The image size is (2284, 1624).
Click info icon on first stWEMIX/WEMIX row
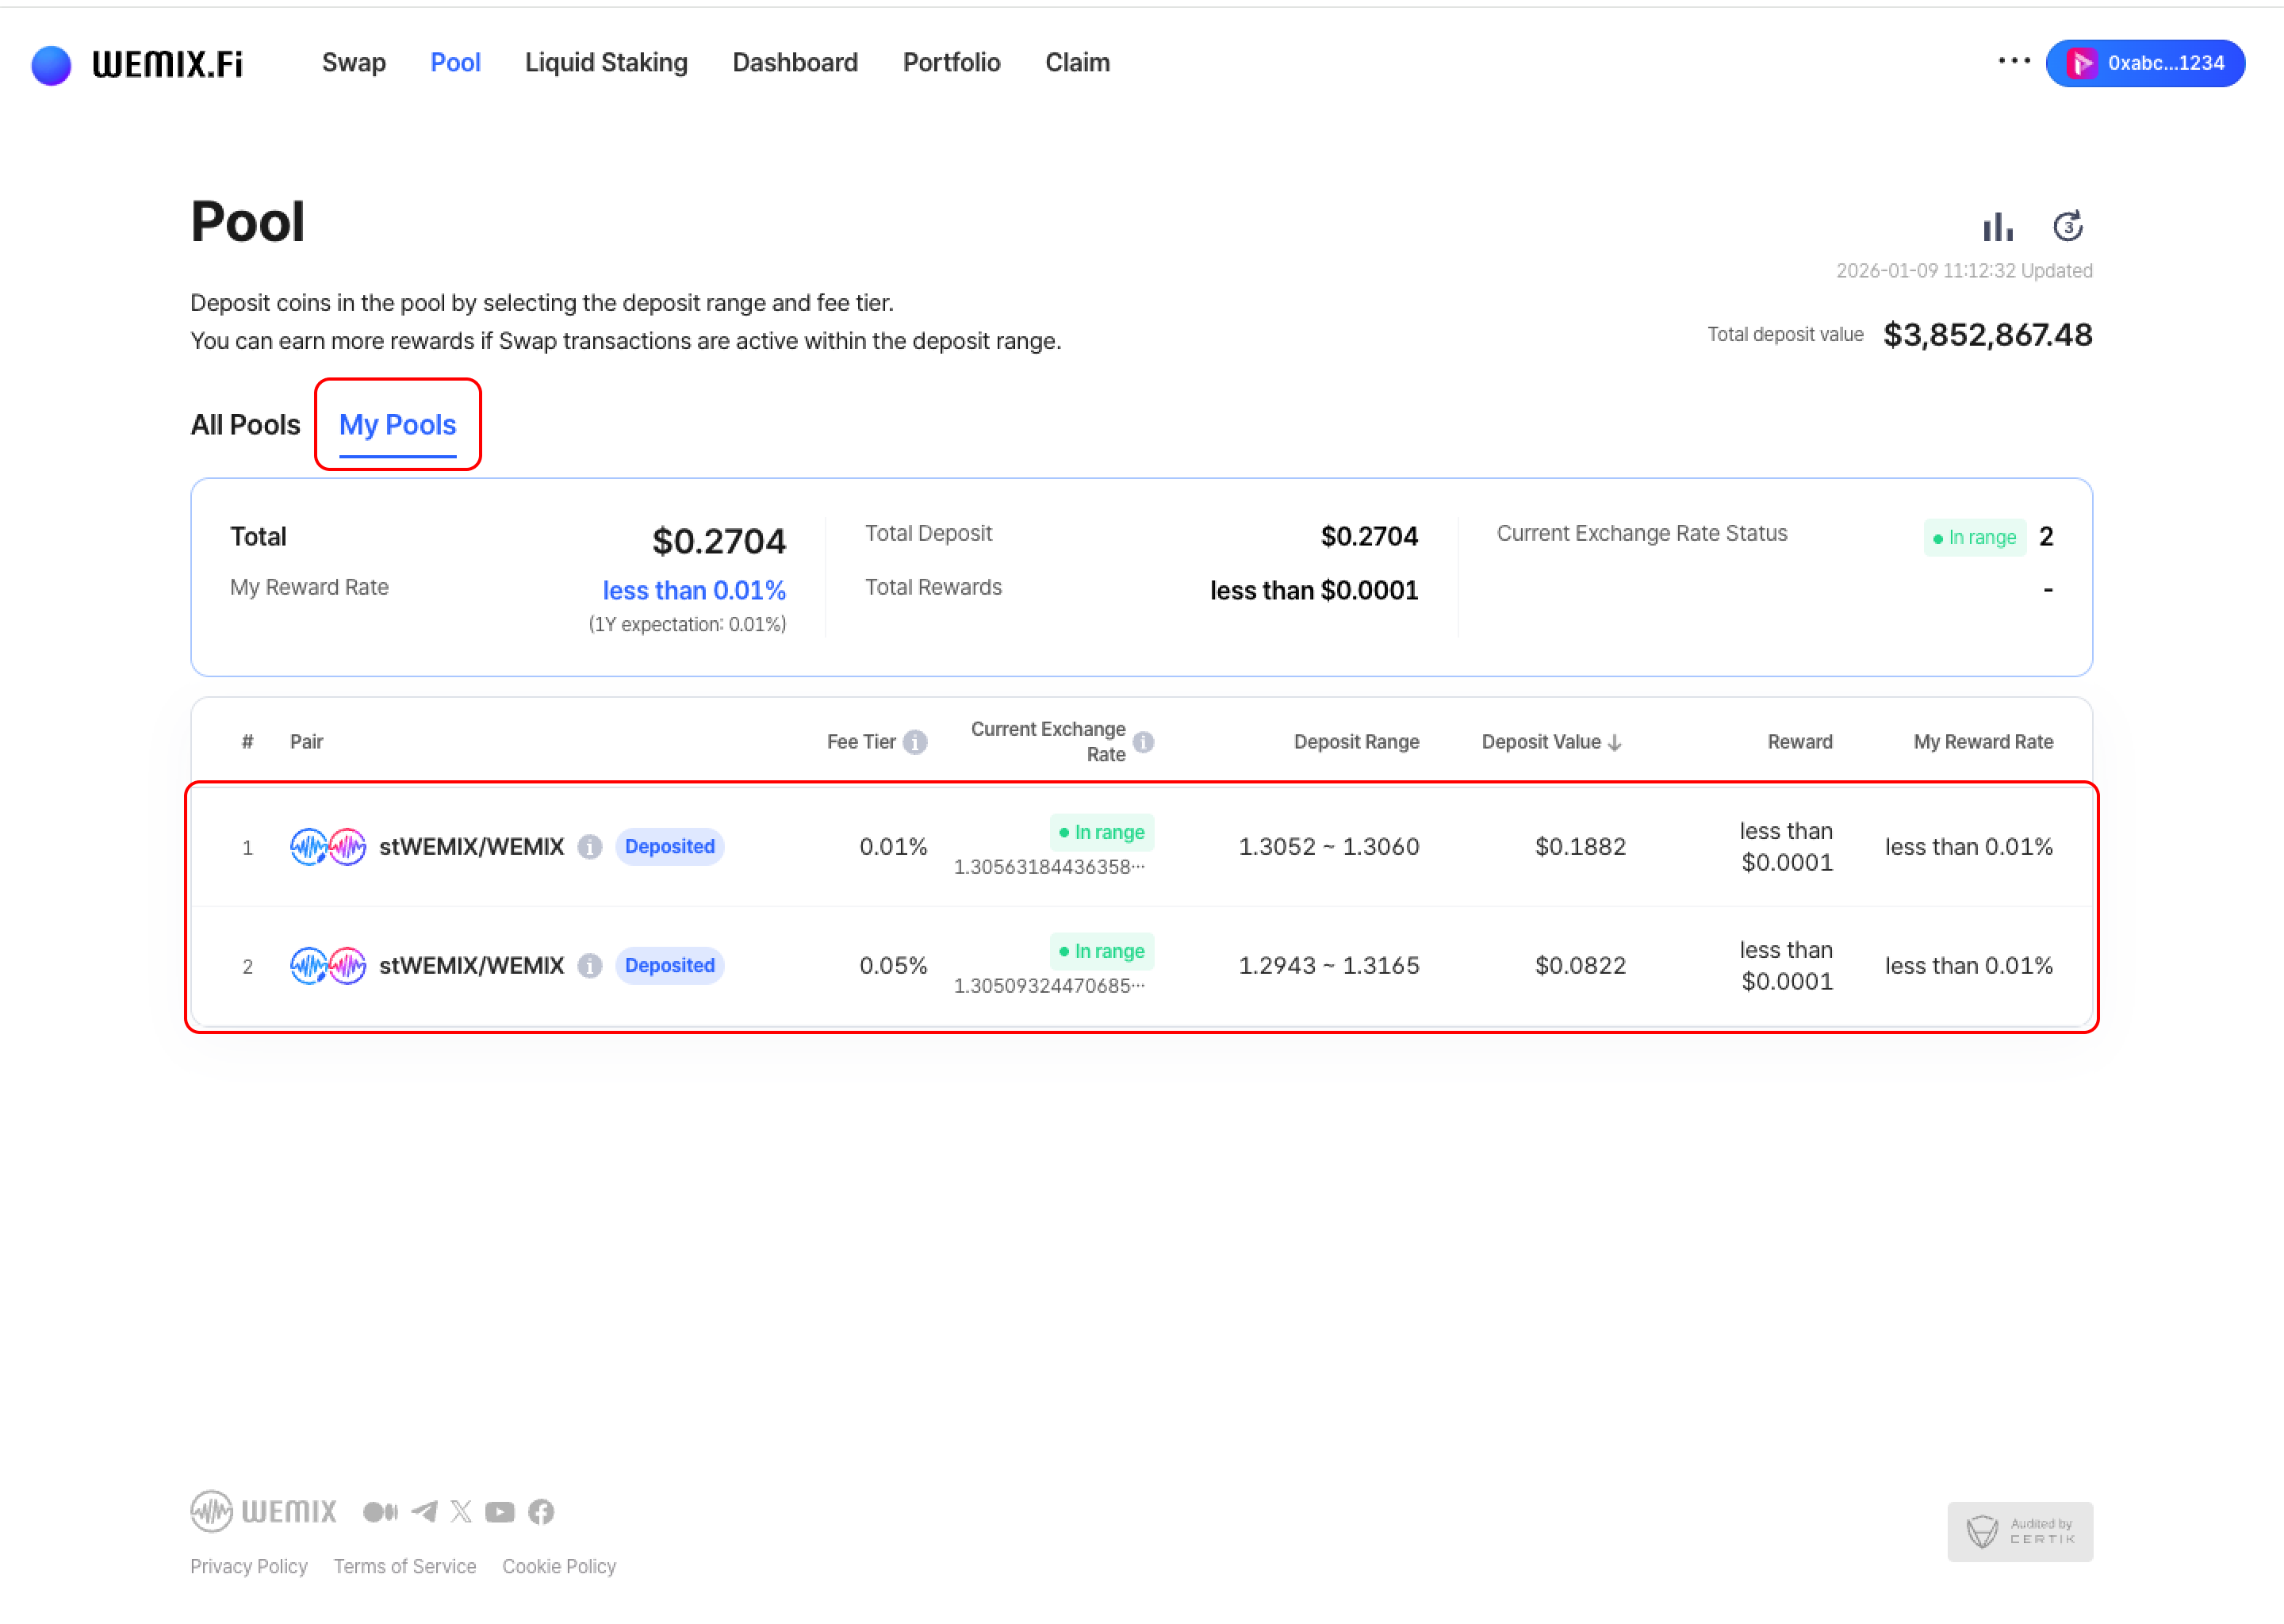[x=590, y=847]
